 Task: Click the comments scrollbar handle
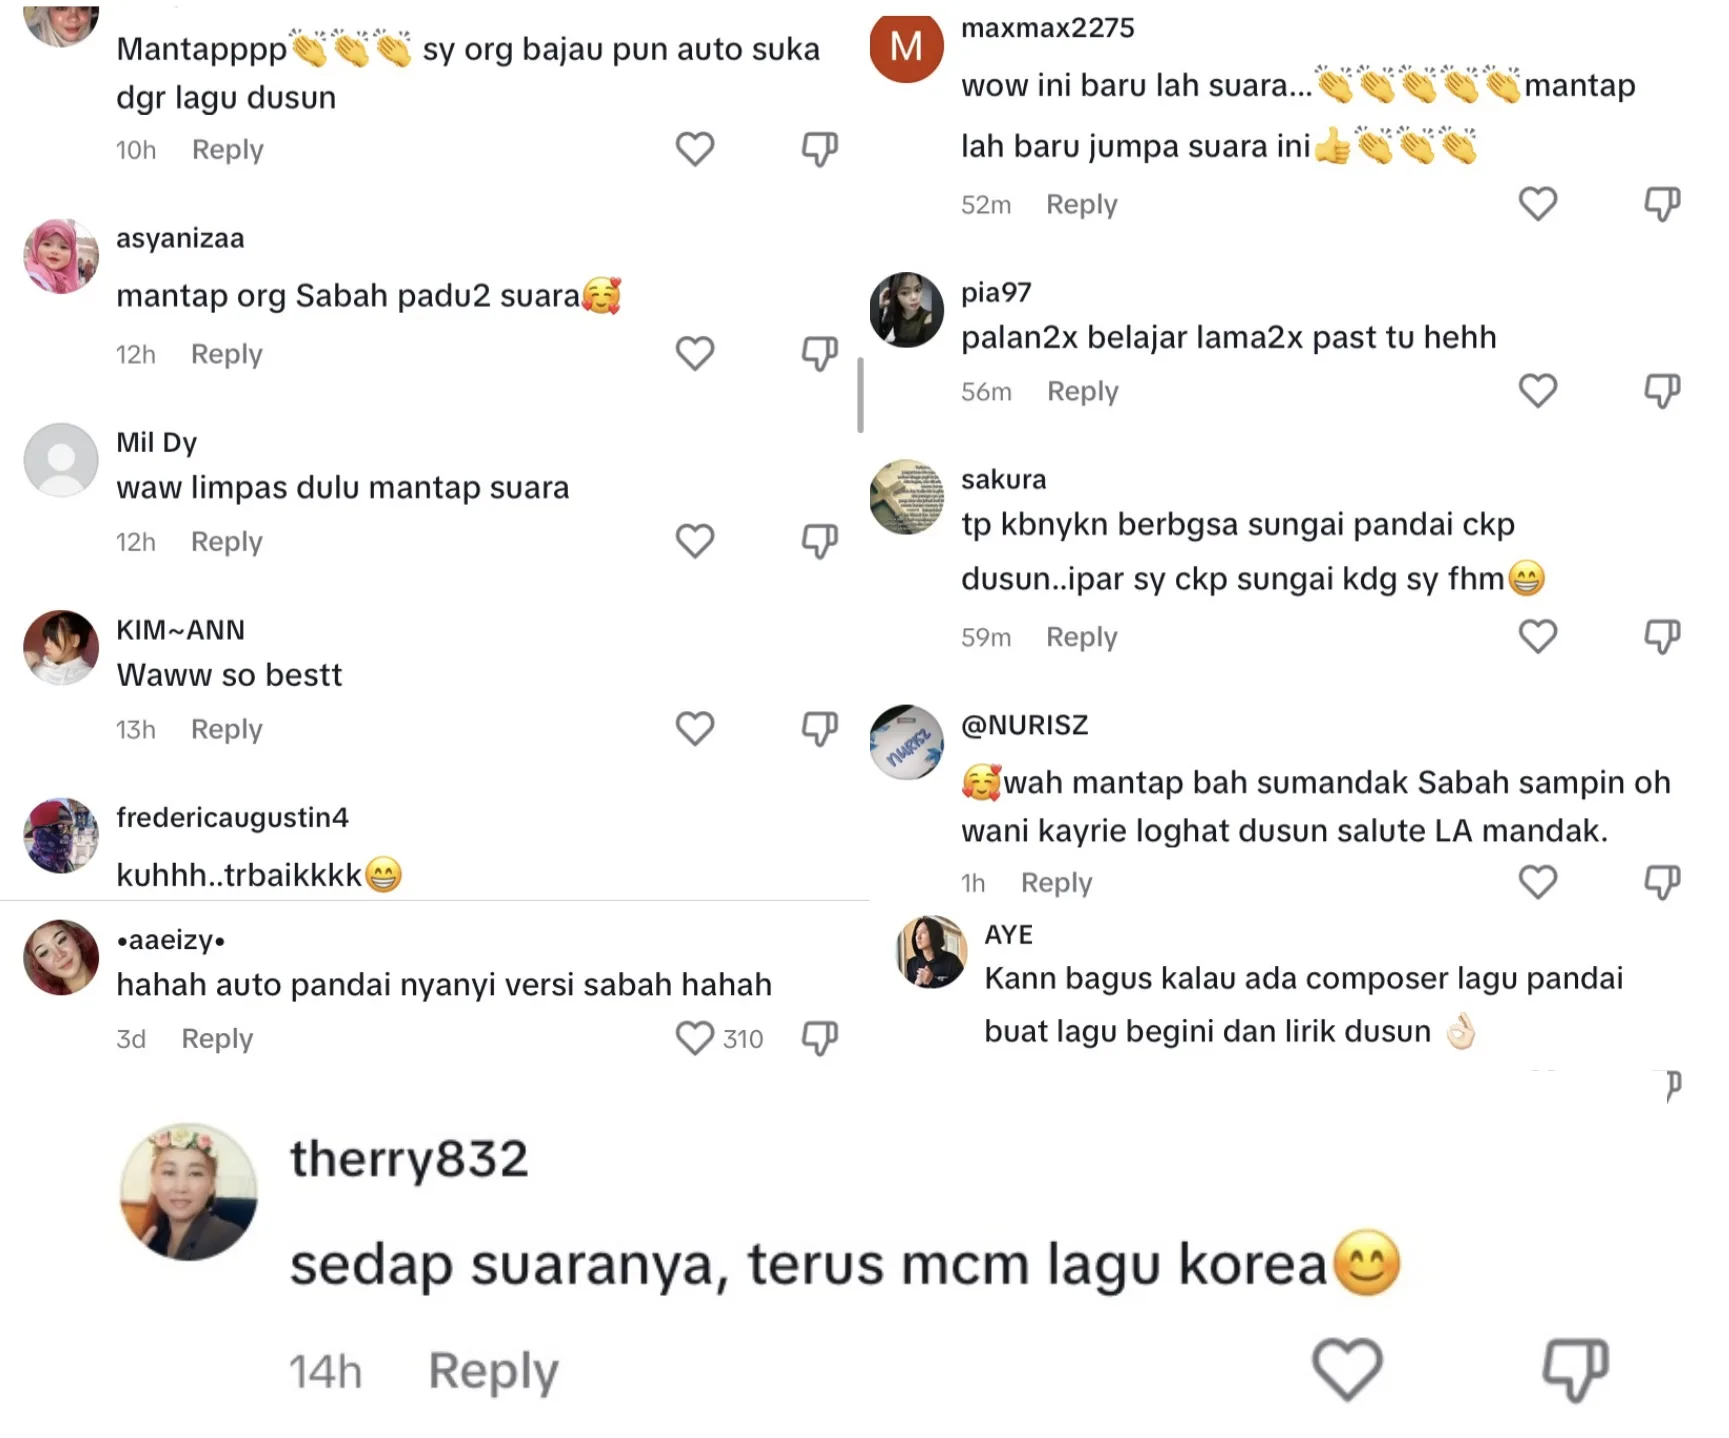(x=860, y=395)
